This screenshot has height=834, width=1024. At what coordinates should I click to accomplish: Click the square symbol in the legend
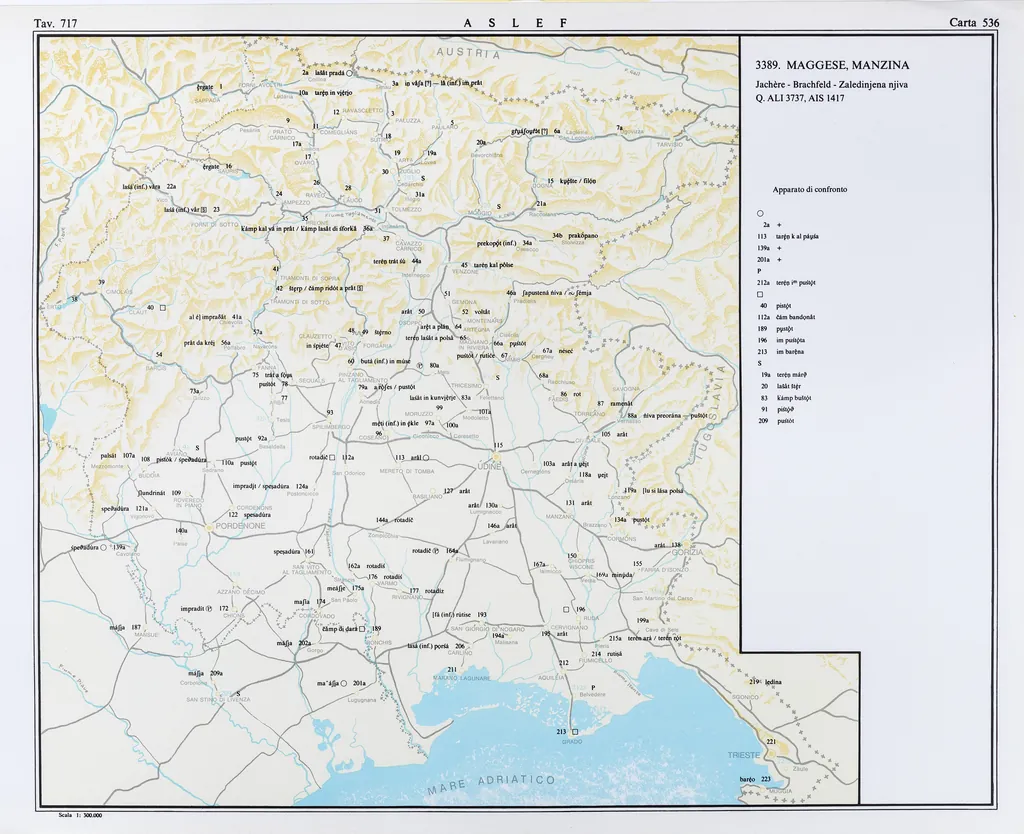click(x=761, y=294)
